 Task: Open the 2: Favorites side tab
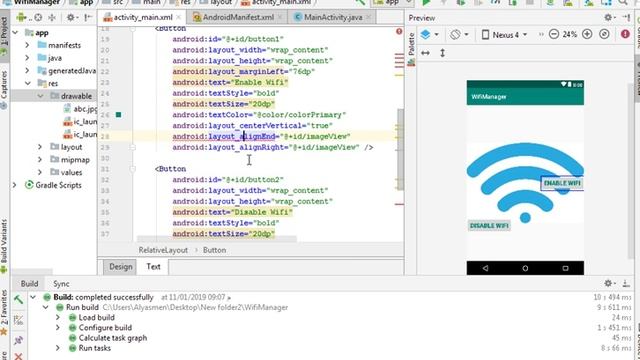tap(4, 312)
